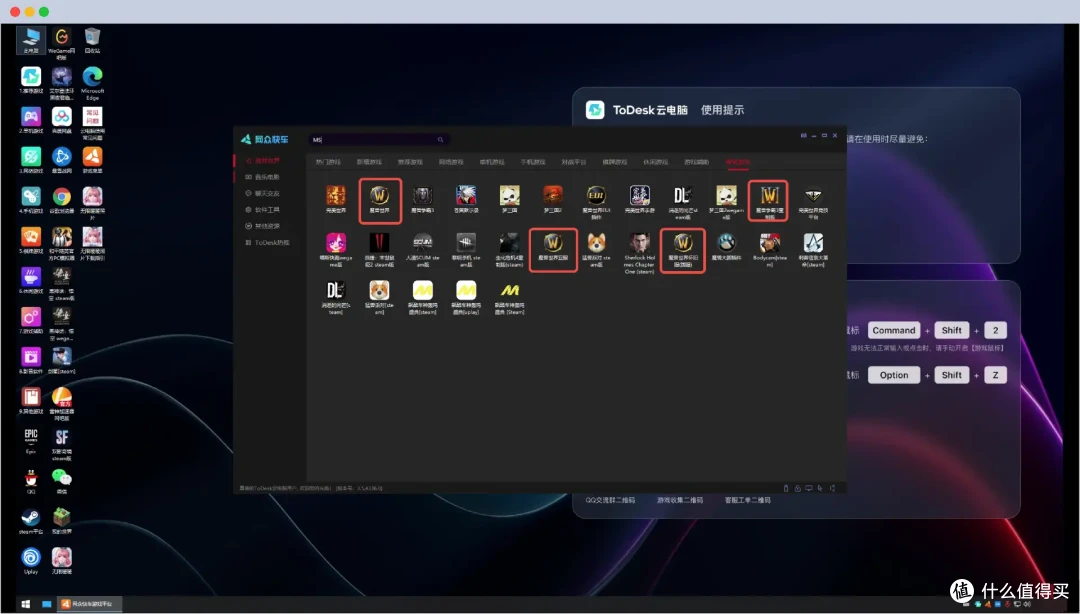Click QQ交流群二维码 in ToDesk panel

(x=610, y=500)
